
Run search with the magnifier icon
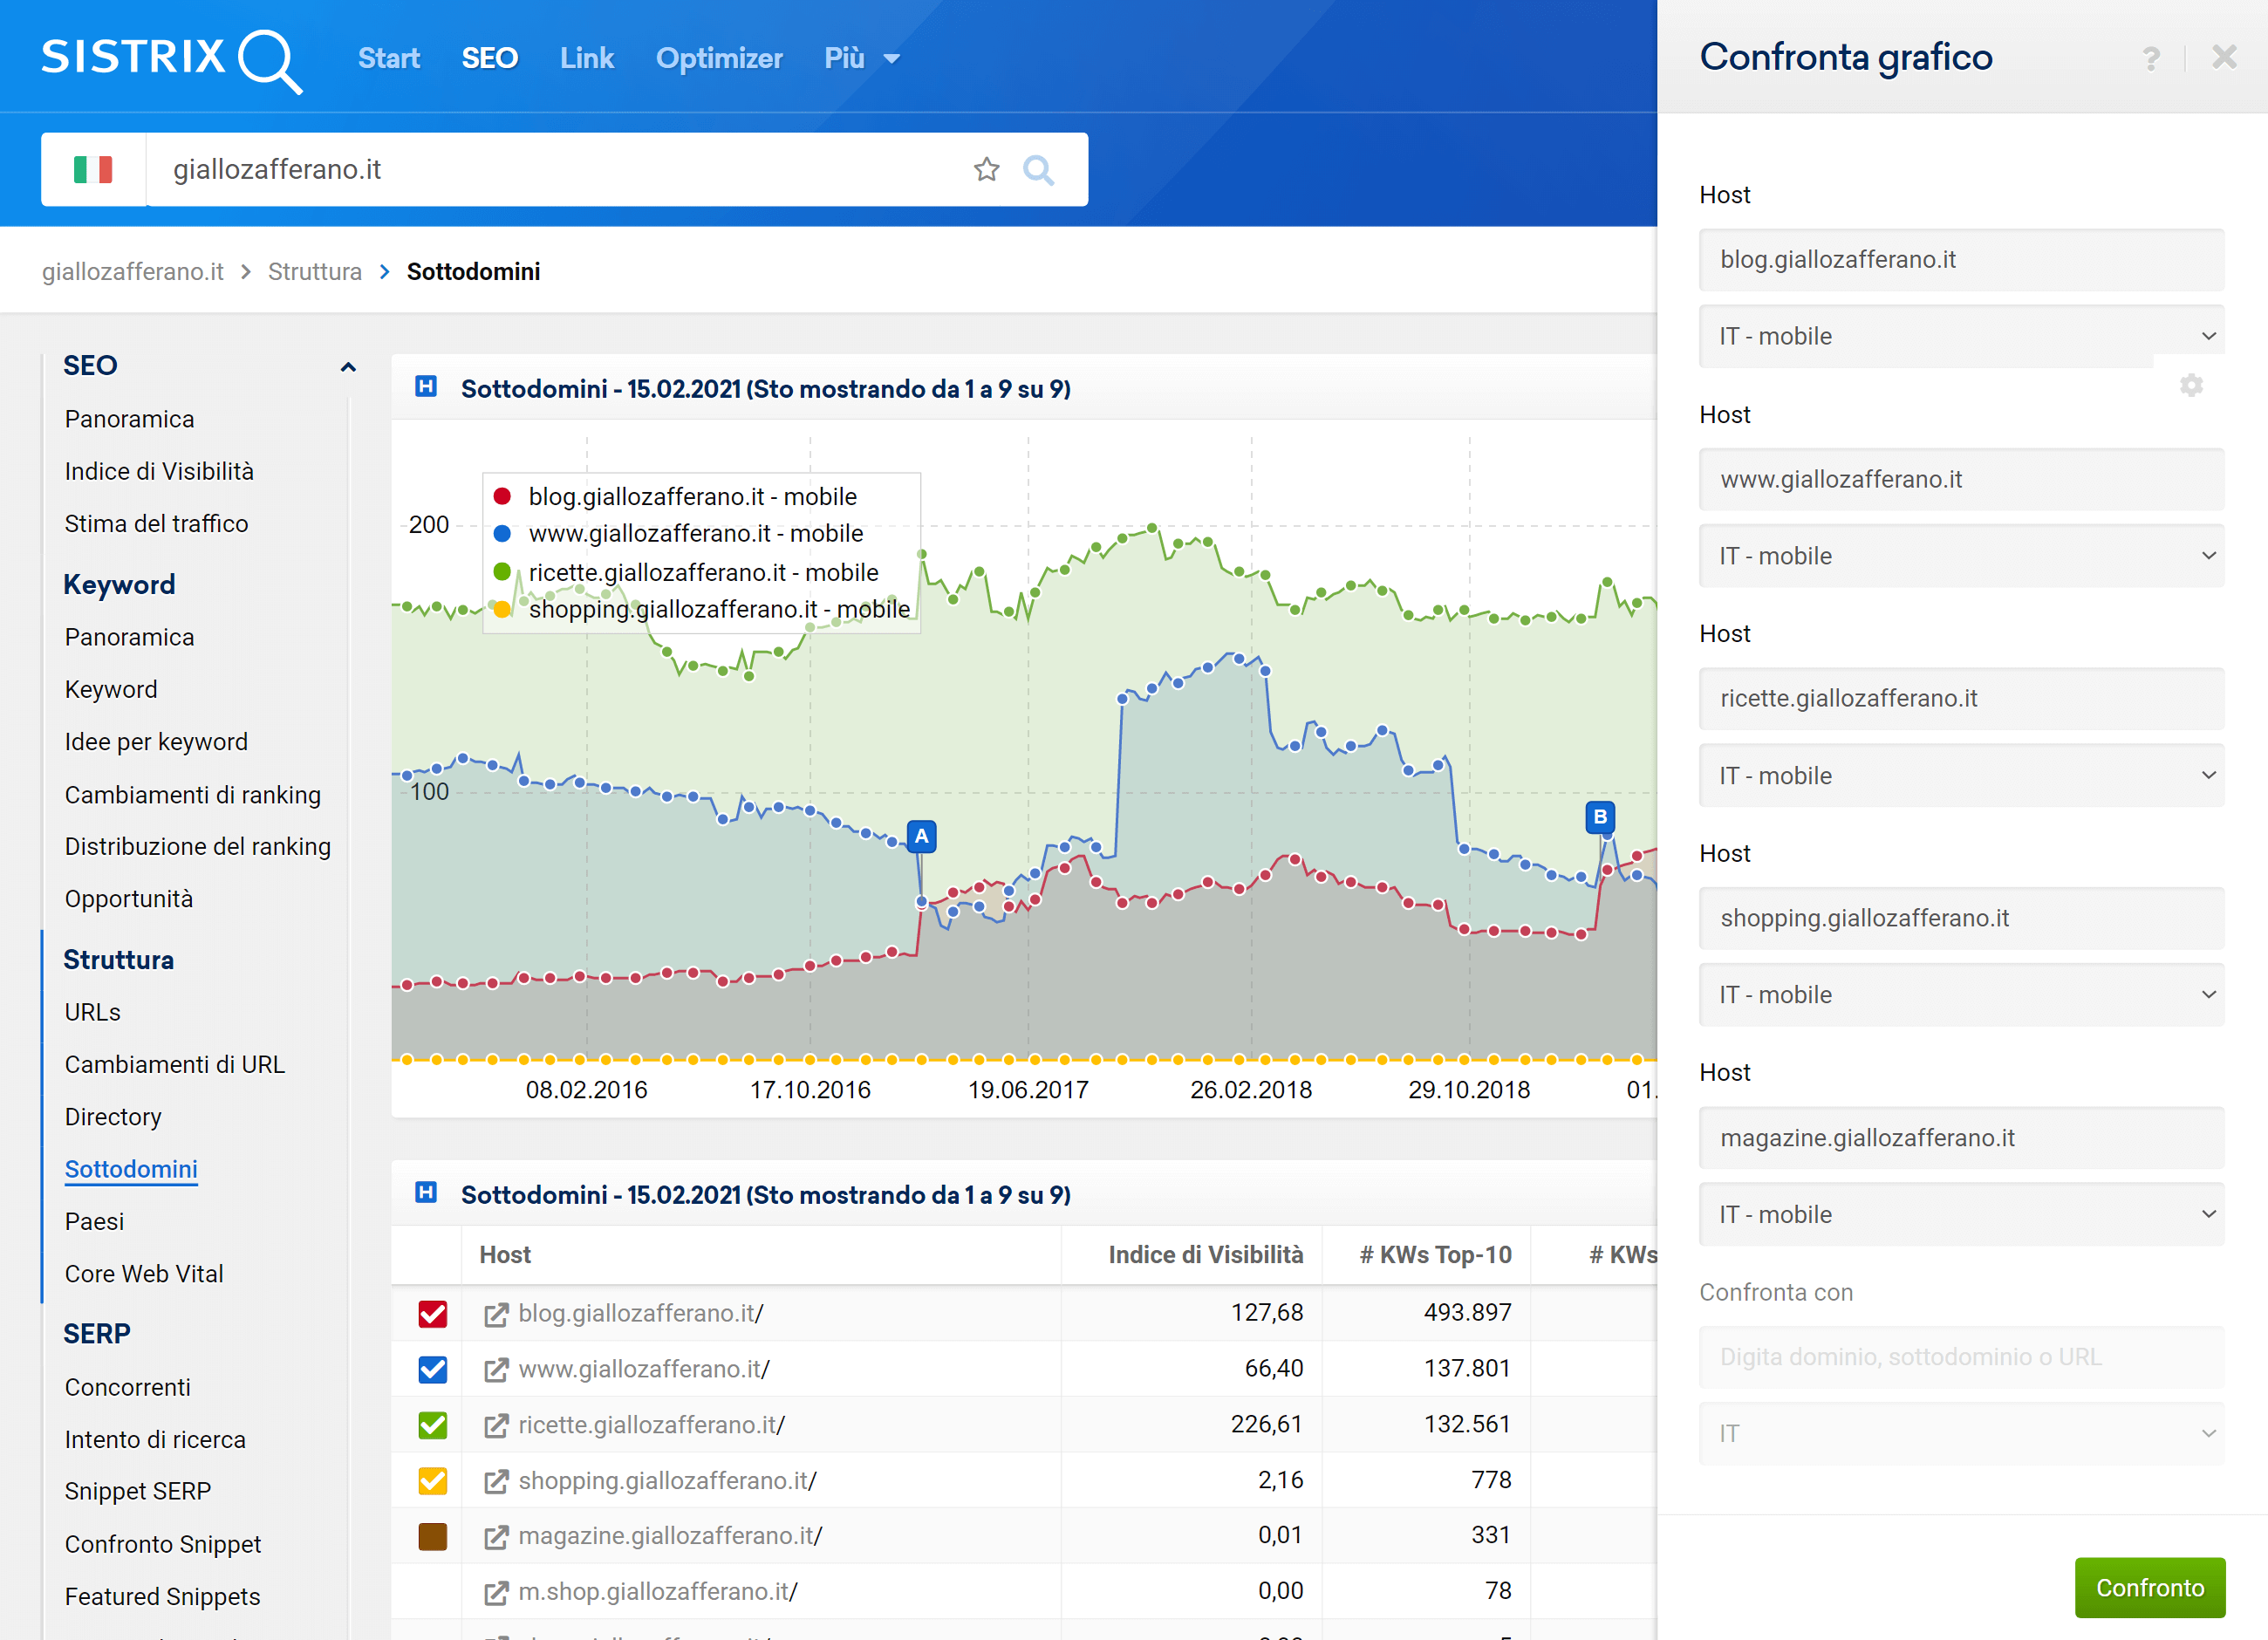coord(1039,170)
